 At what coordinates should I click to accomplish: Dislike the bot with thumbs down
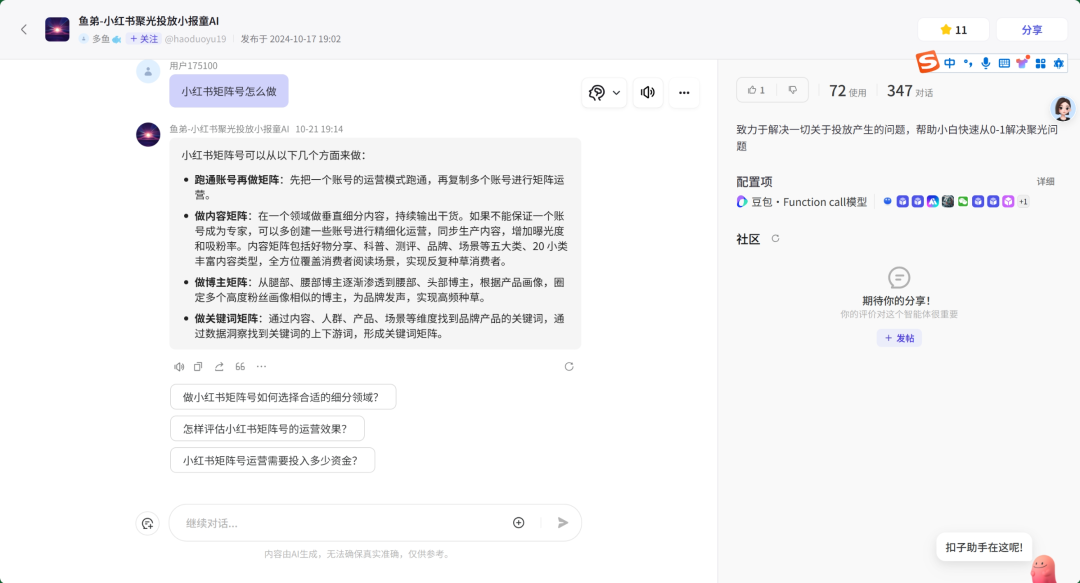click(793, 90)
